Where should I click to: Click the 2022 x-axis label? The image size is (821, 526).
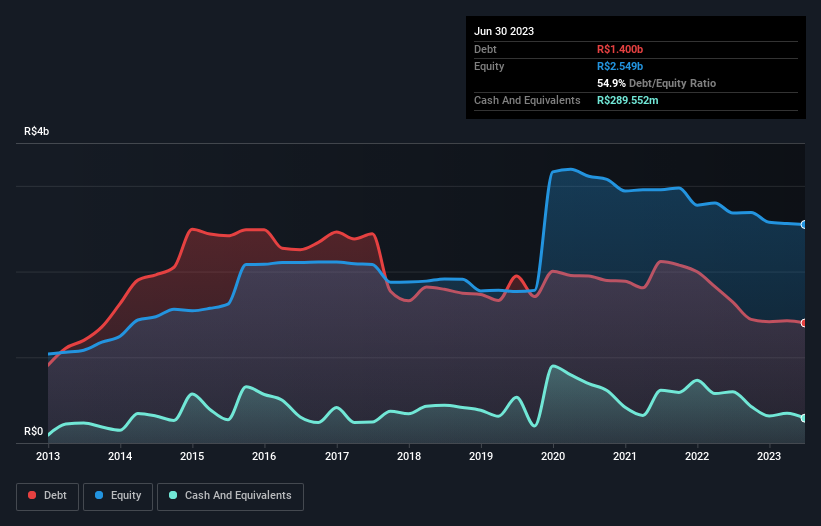click(697, 456)
